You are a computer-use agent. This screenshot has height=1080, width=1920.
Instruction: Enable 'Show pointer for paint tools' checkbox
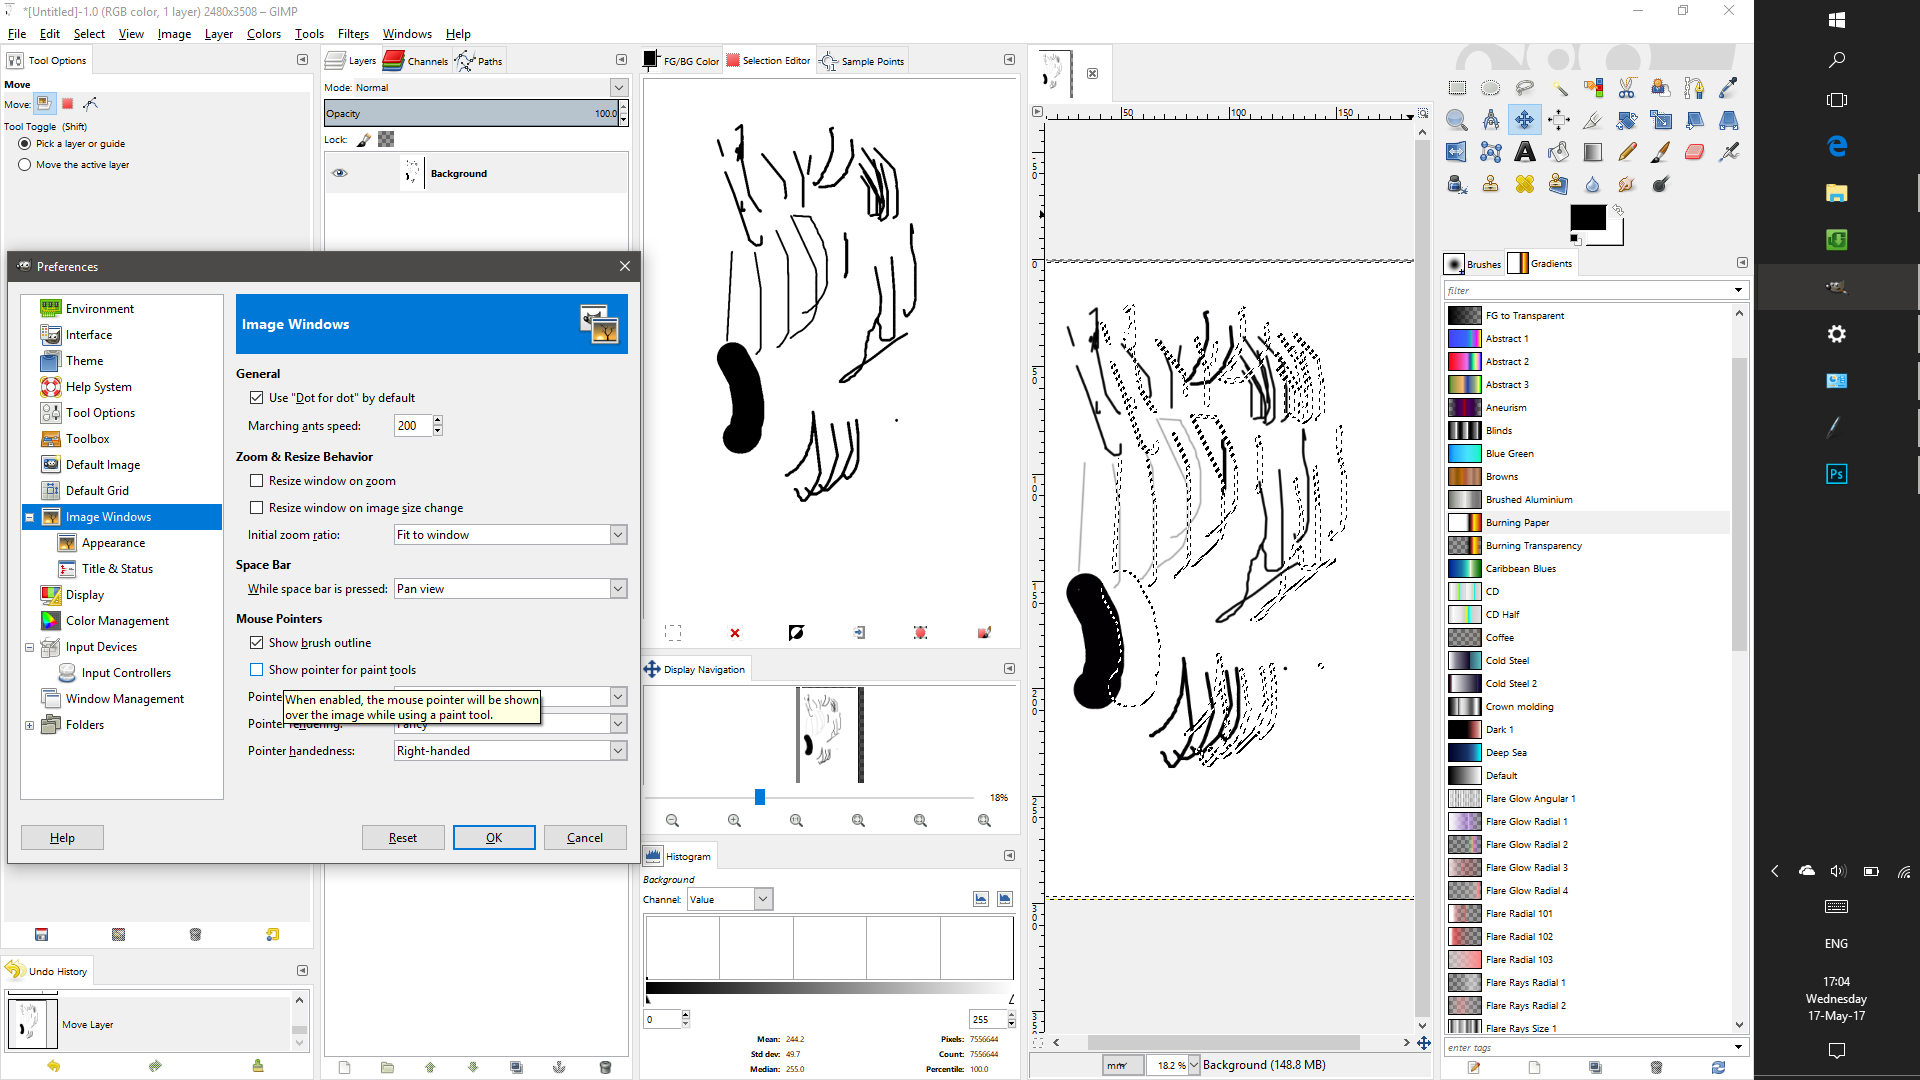click(257, 670)
